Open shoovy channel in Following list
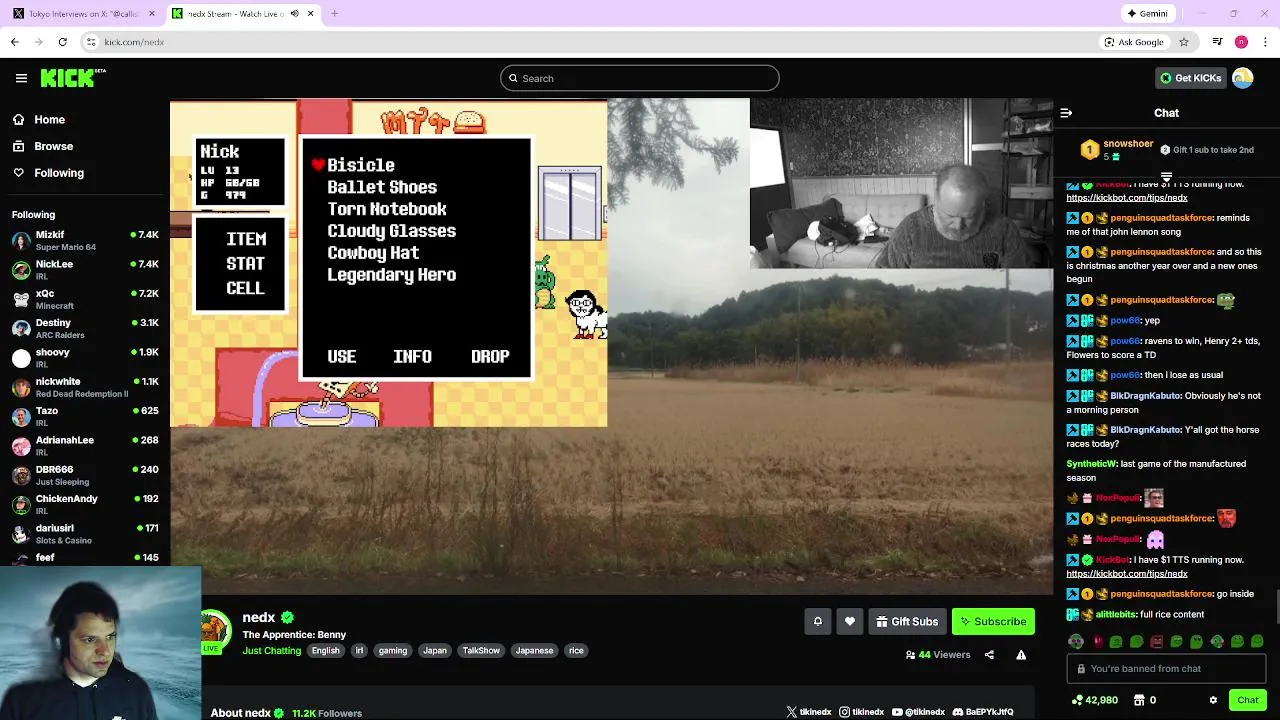1280x720 pixels. (x=85, y=358)
